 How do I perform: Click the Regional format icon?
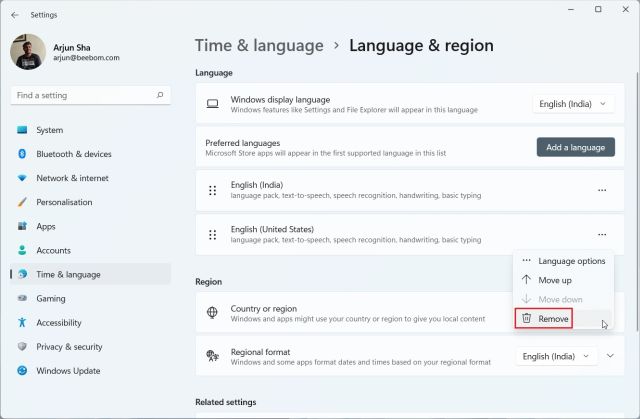212,356
